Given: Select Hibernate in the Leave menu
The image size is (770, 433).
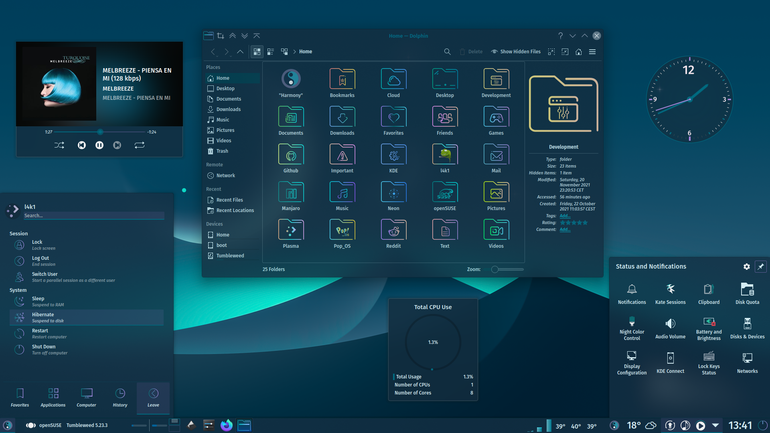Looking at the screenshot, I should pos(86,317).
